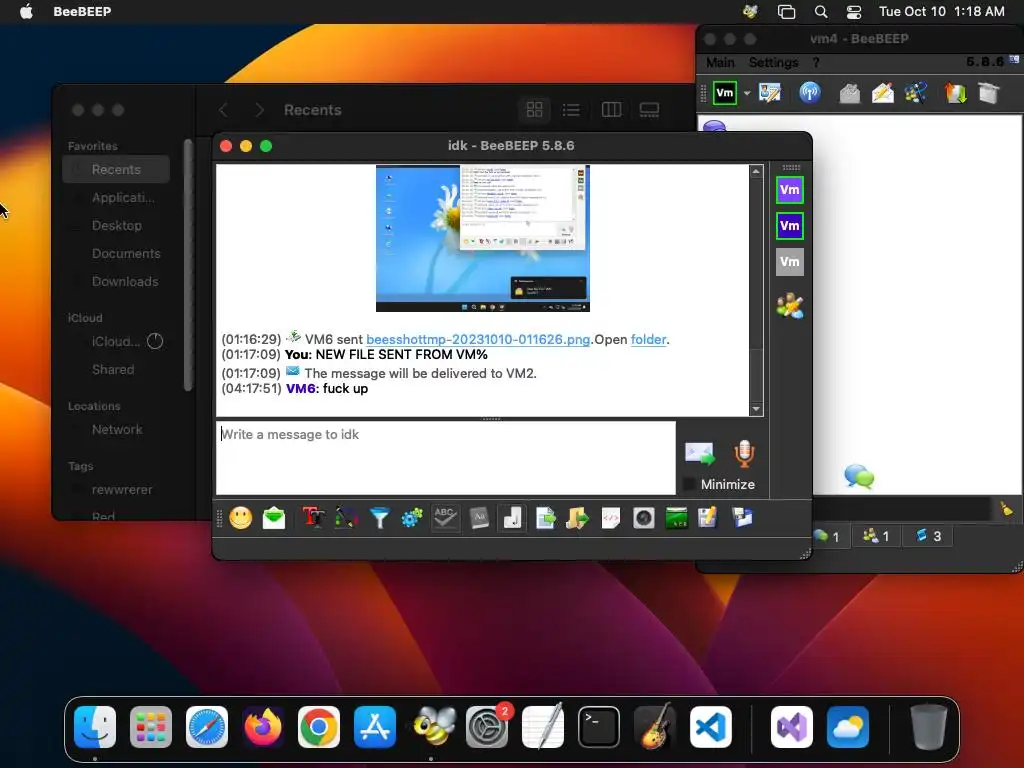Open Spotlight search in the menu bar
Image resolution: width=1024 pixels, height=768 pixels.
point(821,12)
